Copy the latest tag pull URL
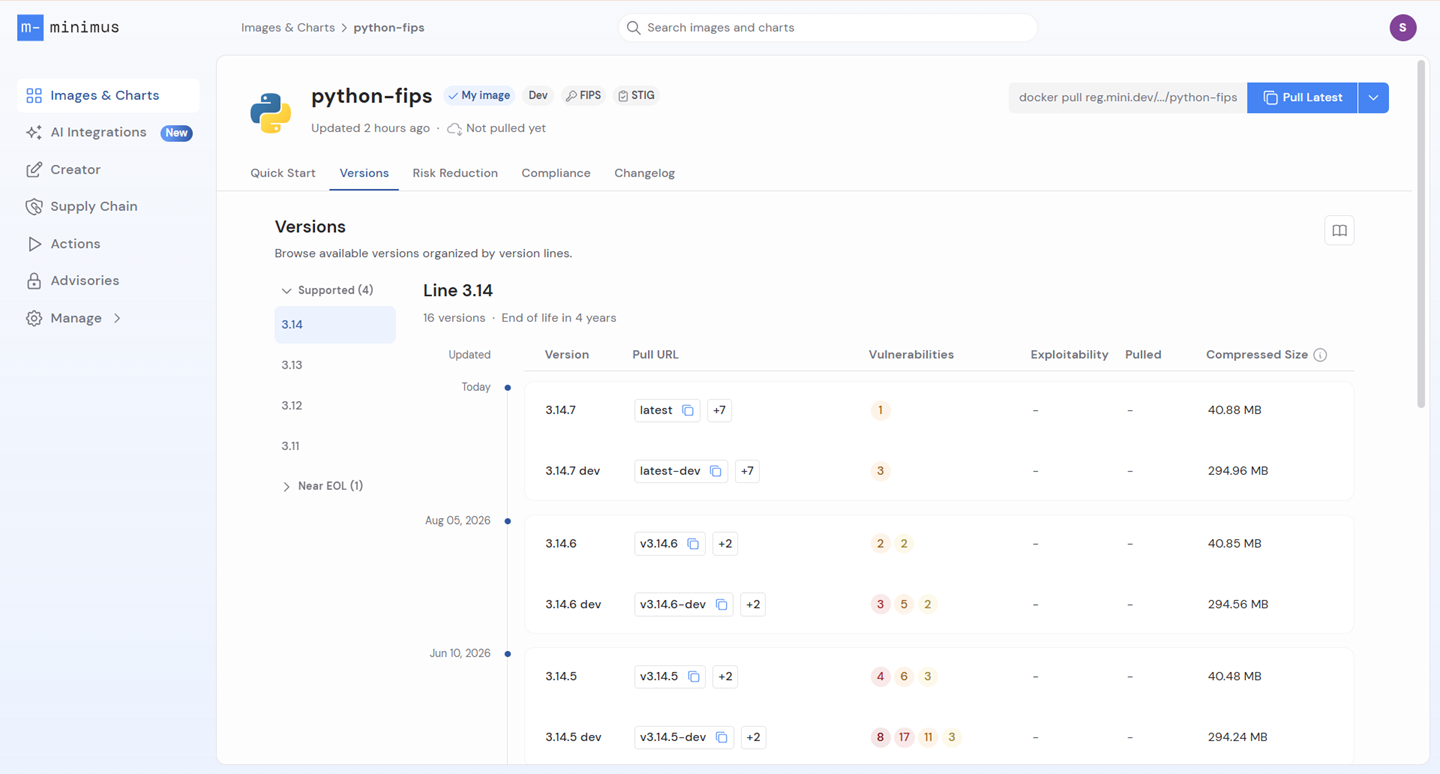The height and width of the screenshot is (774, 1440). click(688, 411)
